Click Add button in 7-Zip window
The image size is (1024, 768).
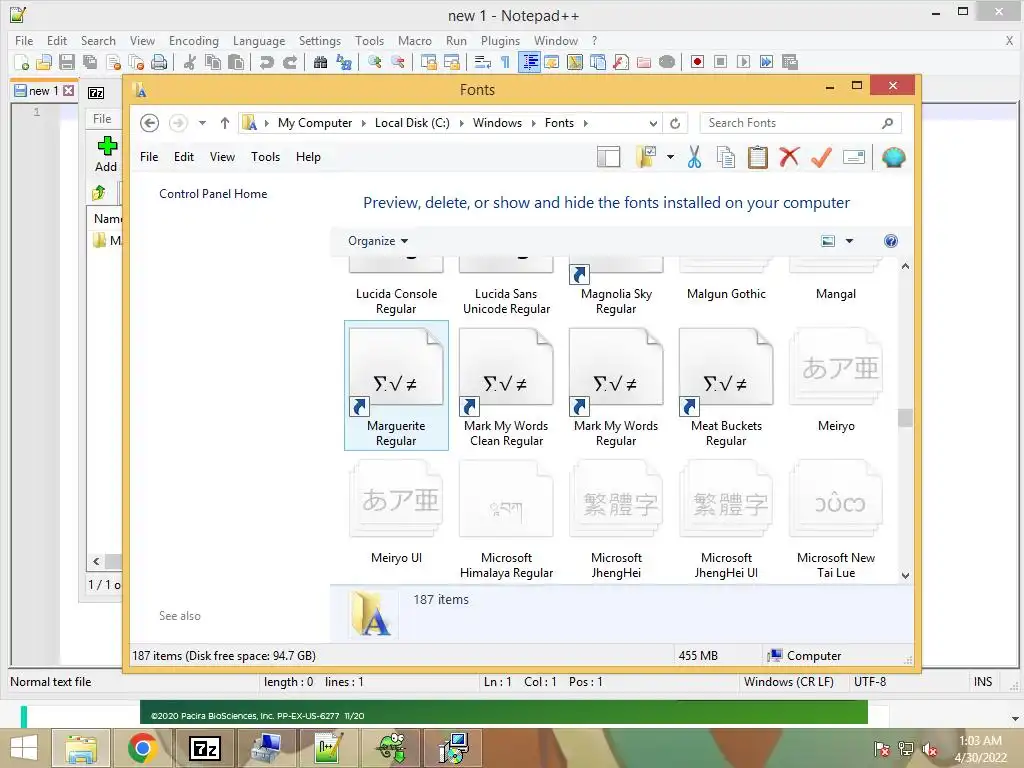[x=106, y=155]
